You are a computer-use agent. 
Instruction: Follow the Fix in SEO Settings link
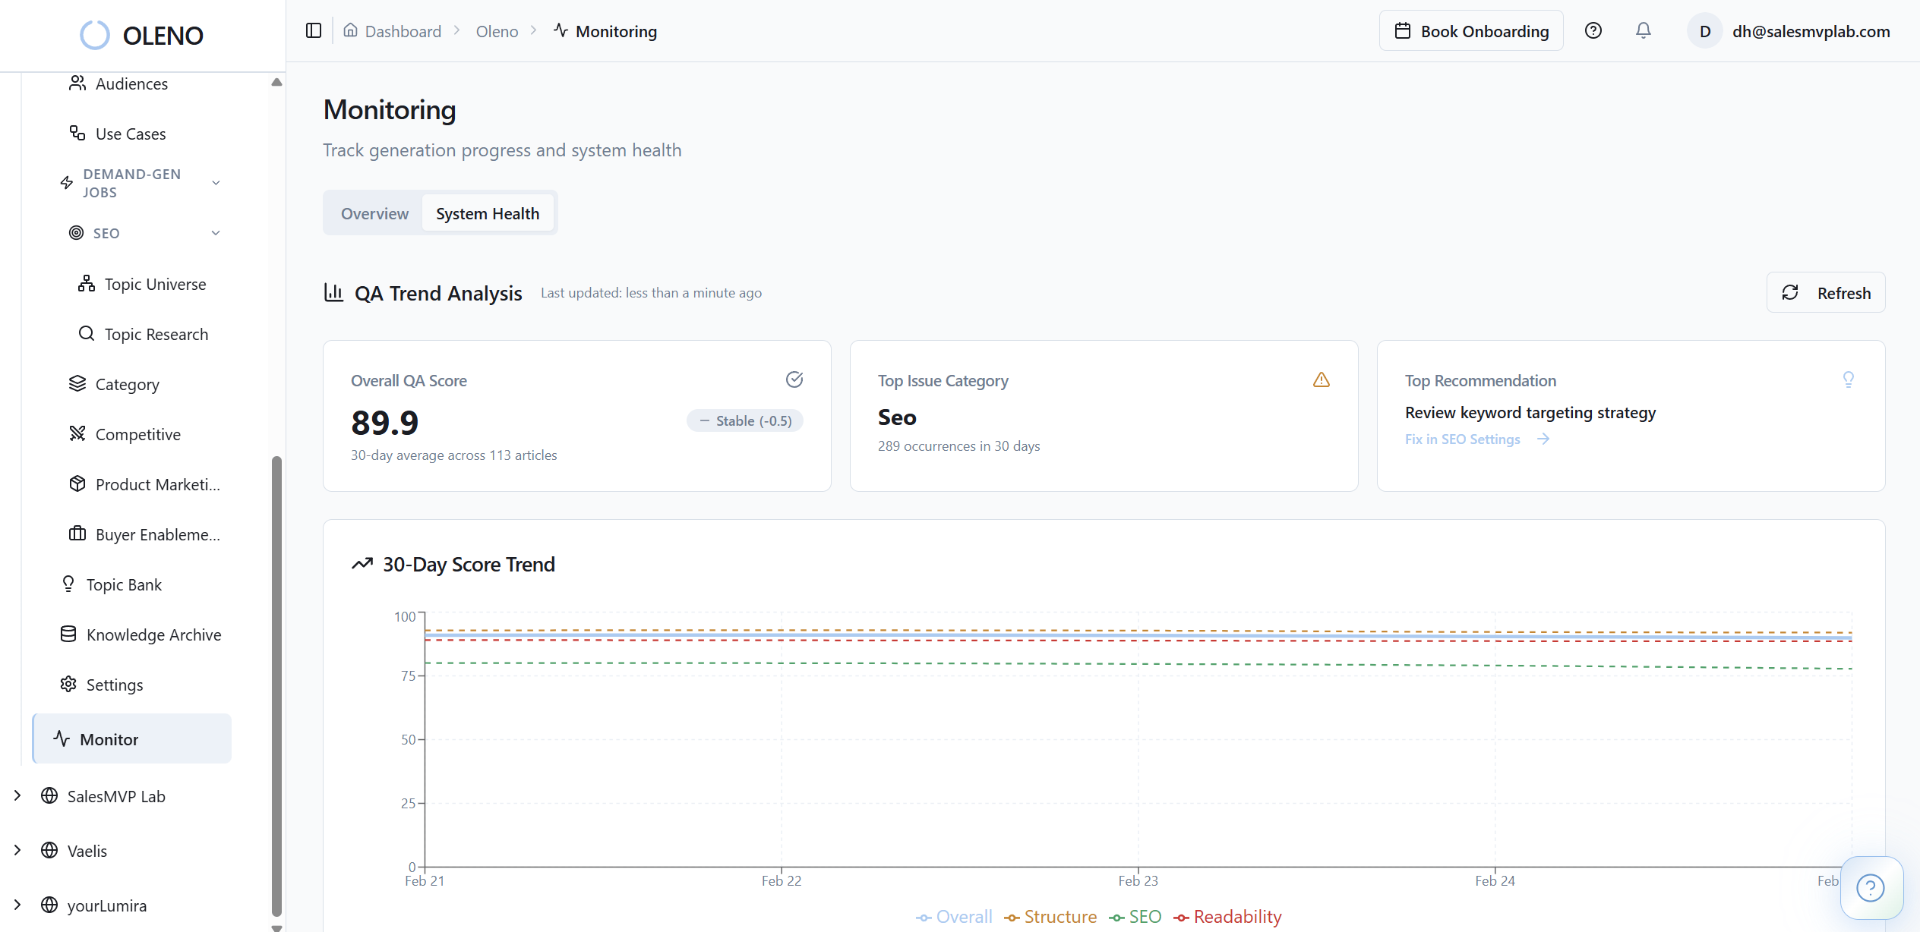pyautogui.click(x=1462, y=439)
